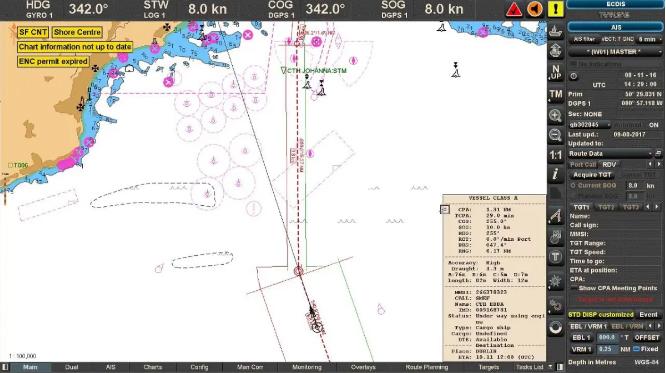Open the yellow exclamation warning icon
Viewport: 666px width, 373px height.
(555, 9)
